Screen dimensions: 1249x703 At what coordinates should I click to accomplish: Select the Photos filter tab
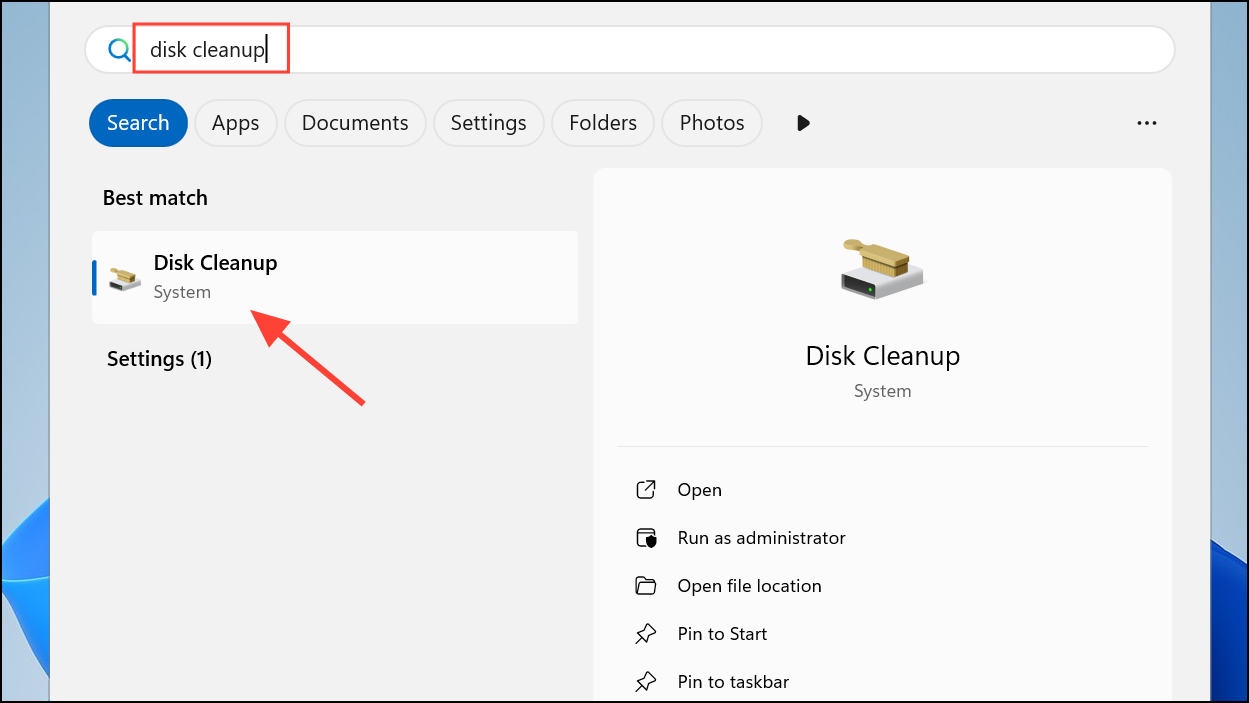pos(711,123)
